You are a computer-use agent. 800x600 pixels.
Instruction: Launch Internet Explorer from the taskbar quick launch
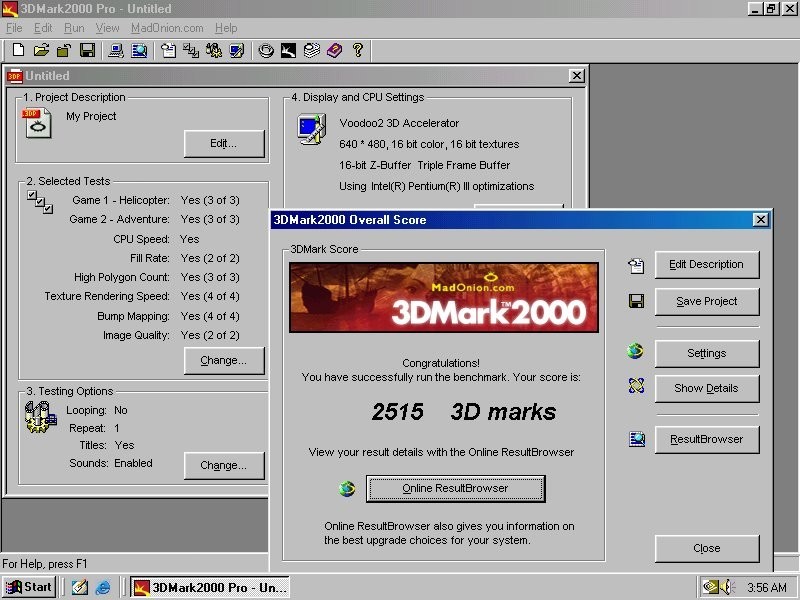coord(103,587)
